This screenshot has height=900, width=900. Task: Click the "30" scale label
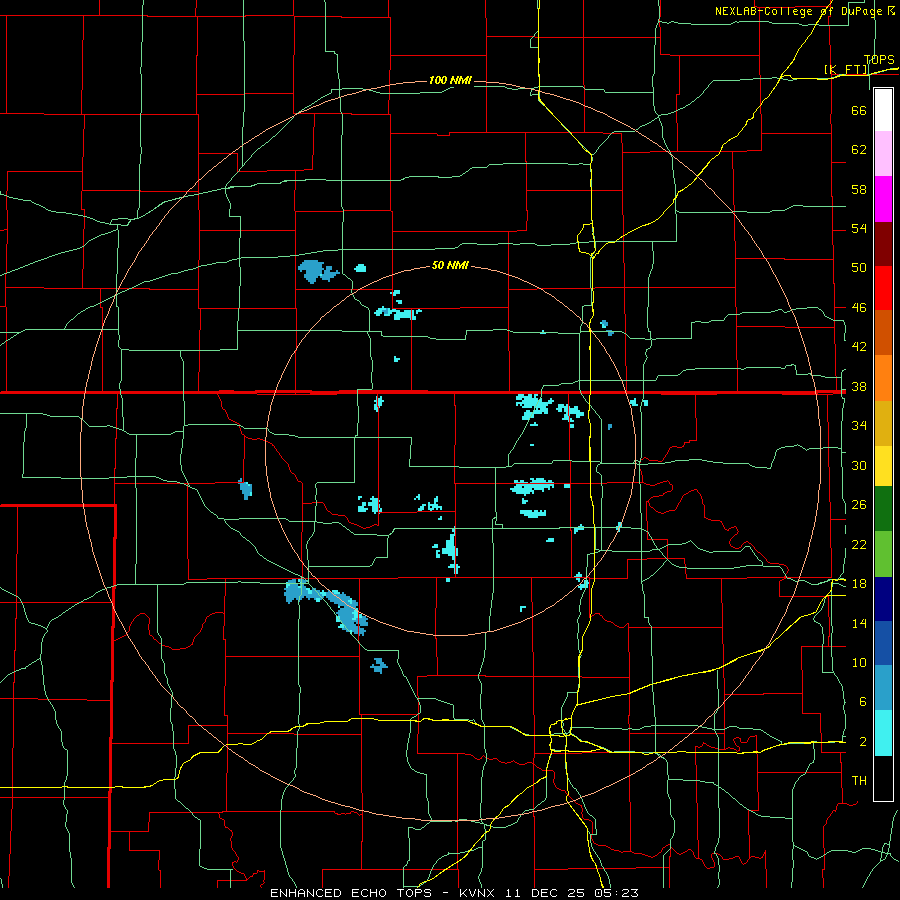[859, 465]
